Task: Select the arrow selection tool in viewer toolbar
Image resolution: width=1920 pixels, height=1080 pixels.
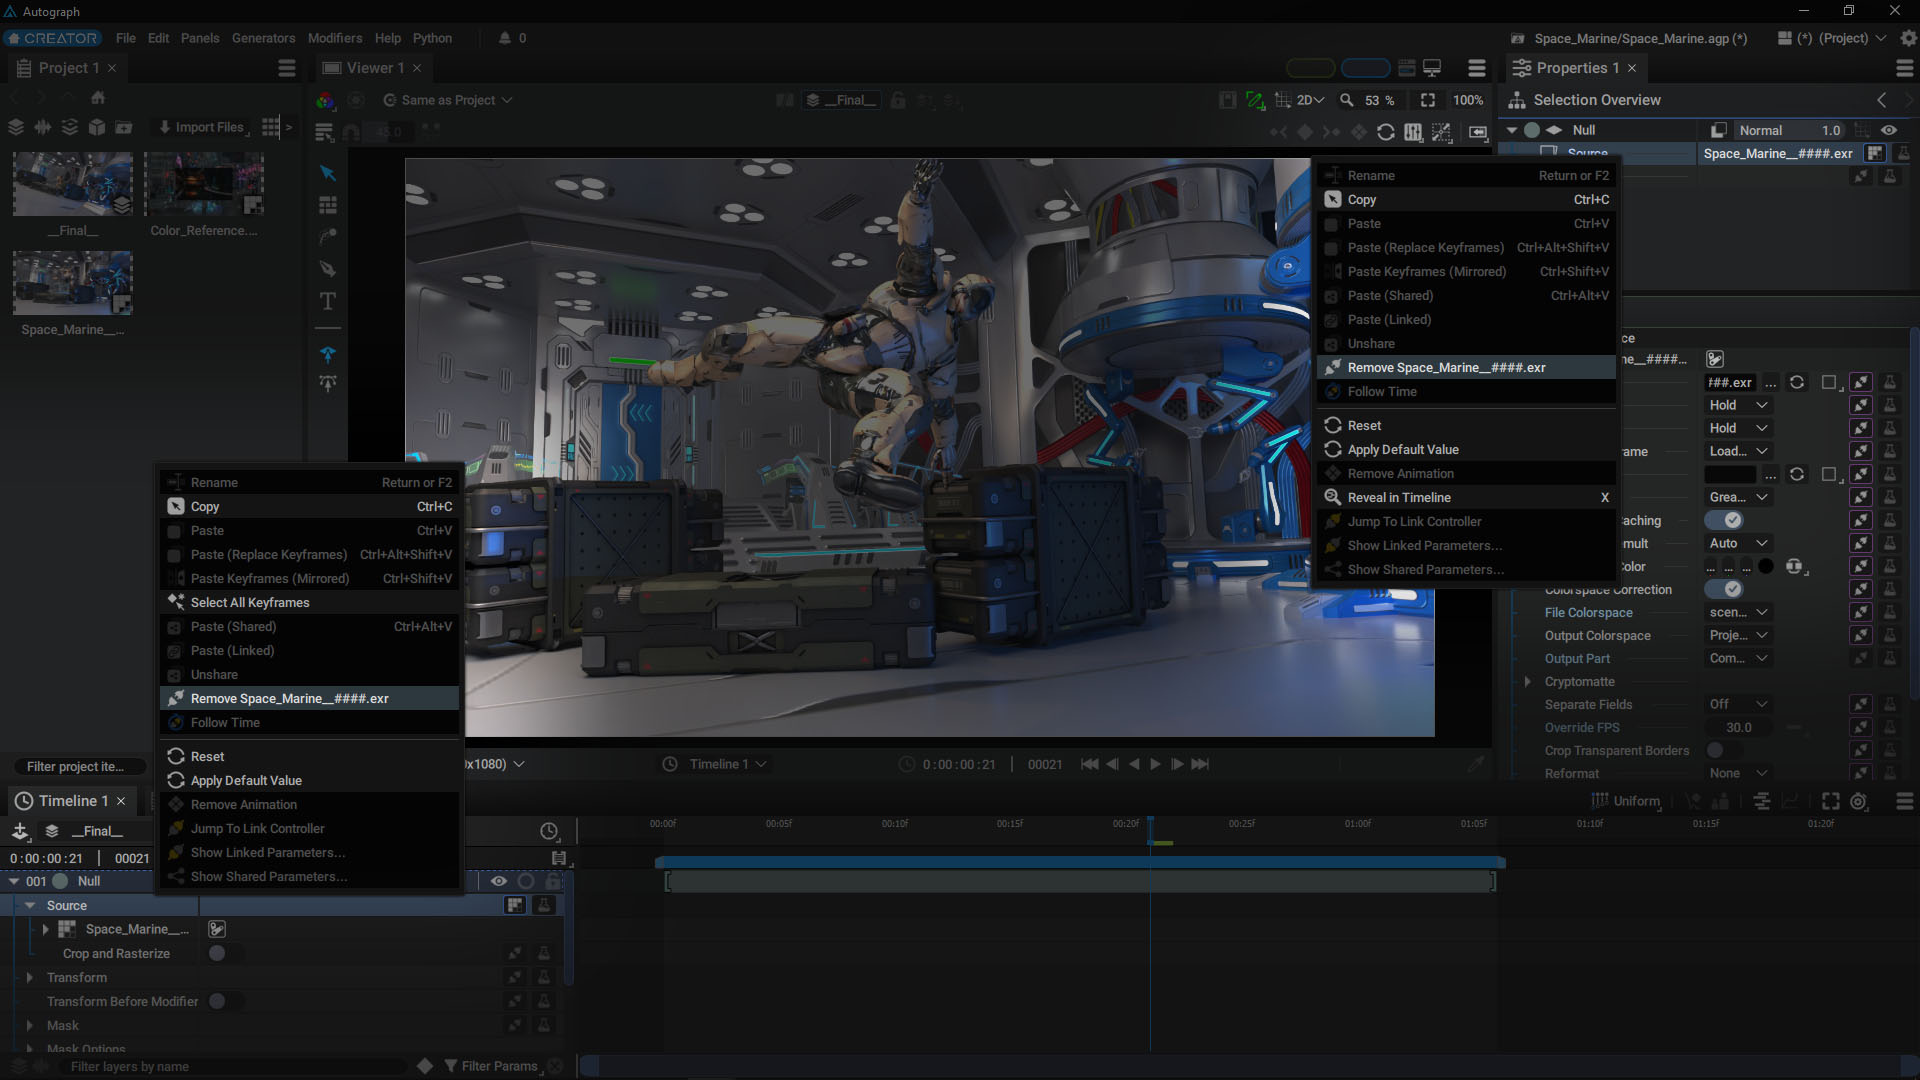Action: point(328,173)
